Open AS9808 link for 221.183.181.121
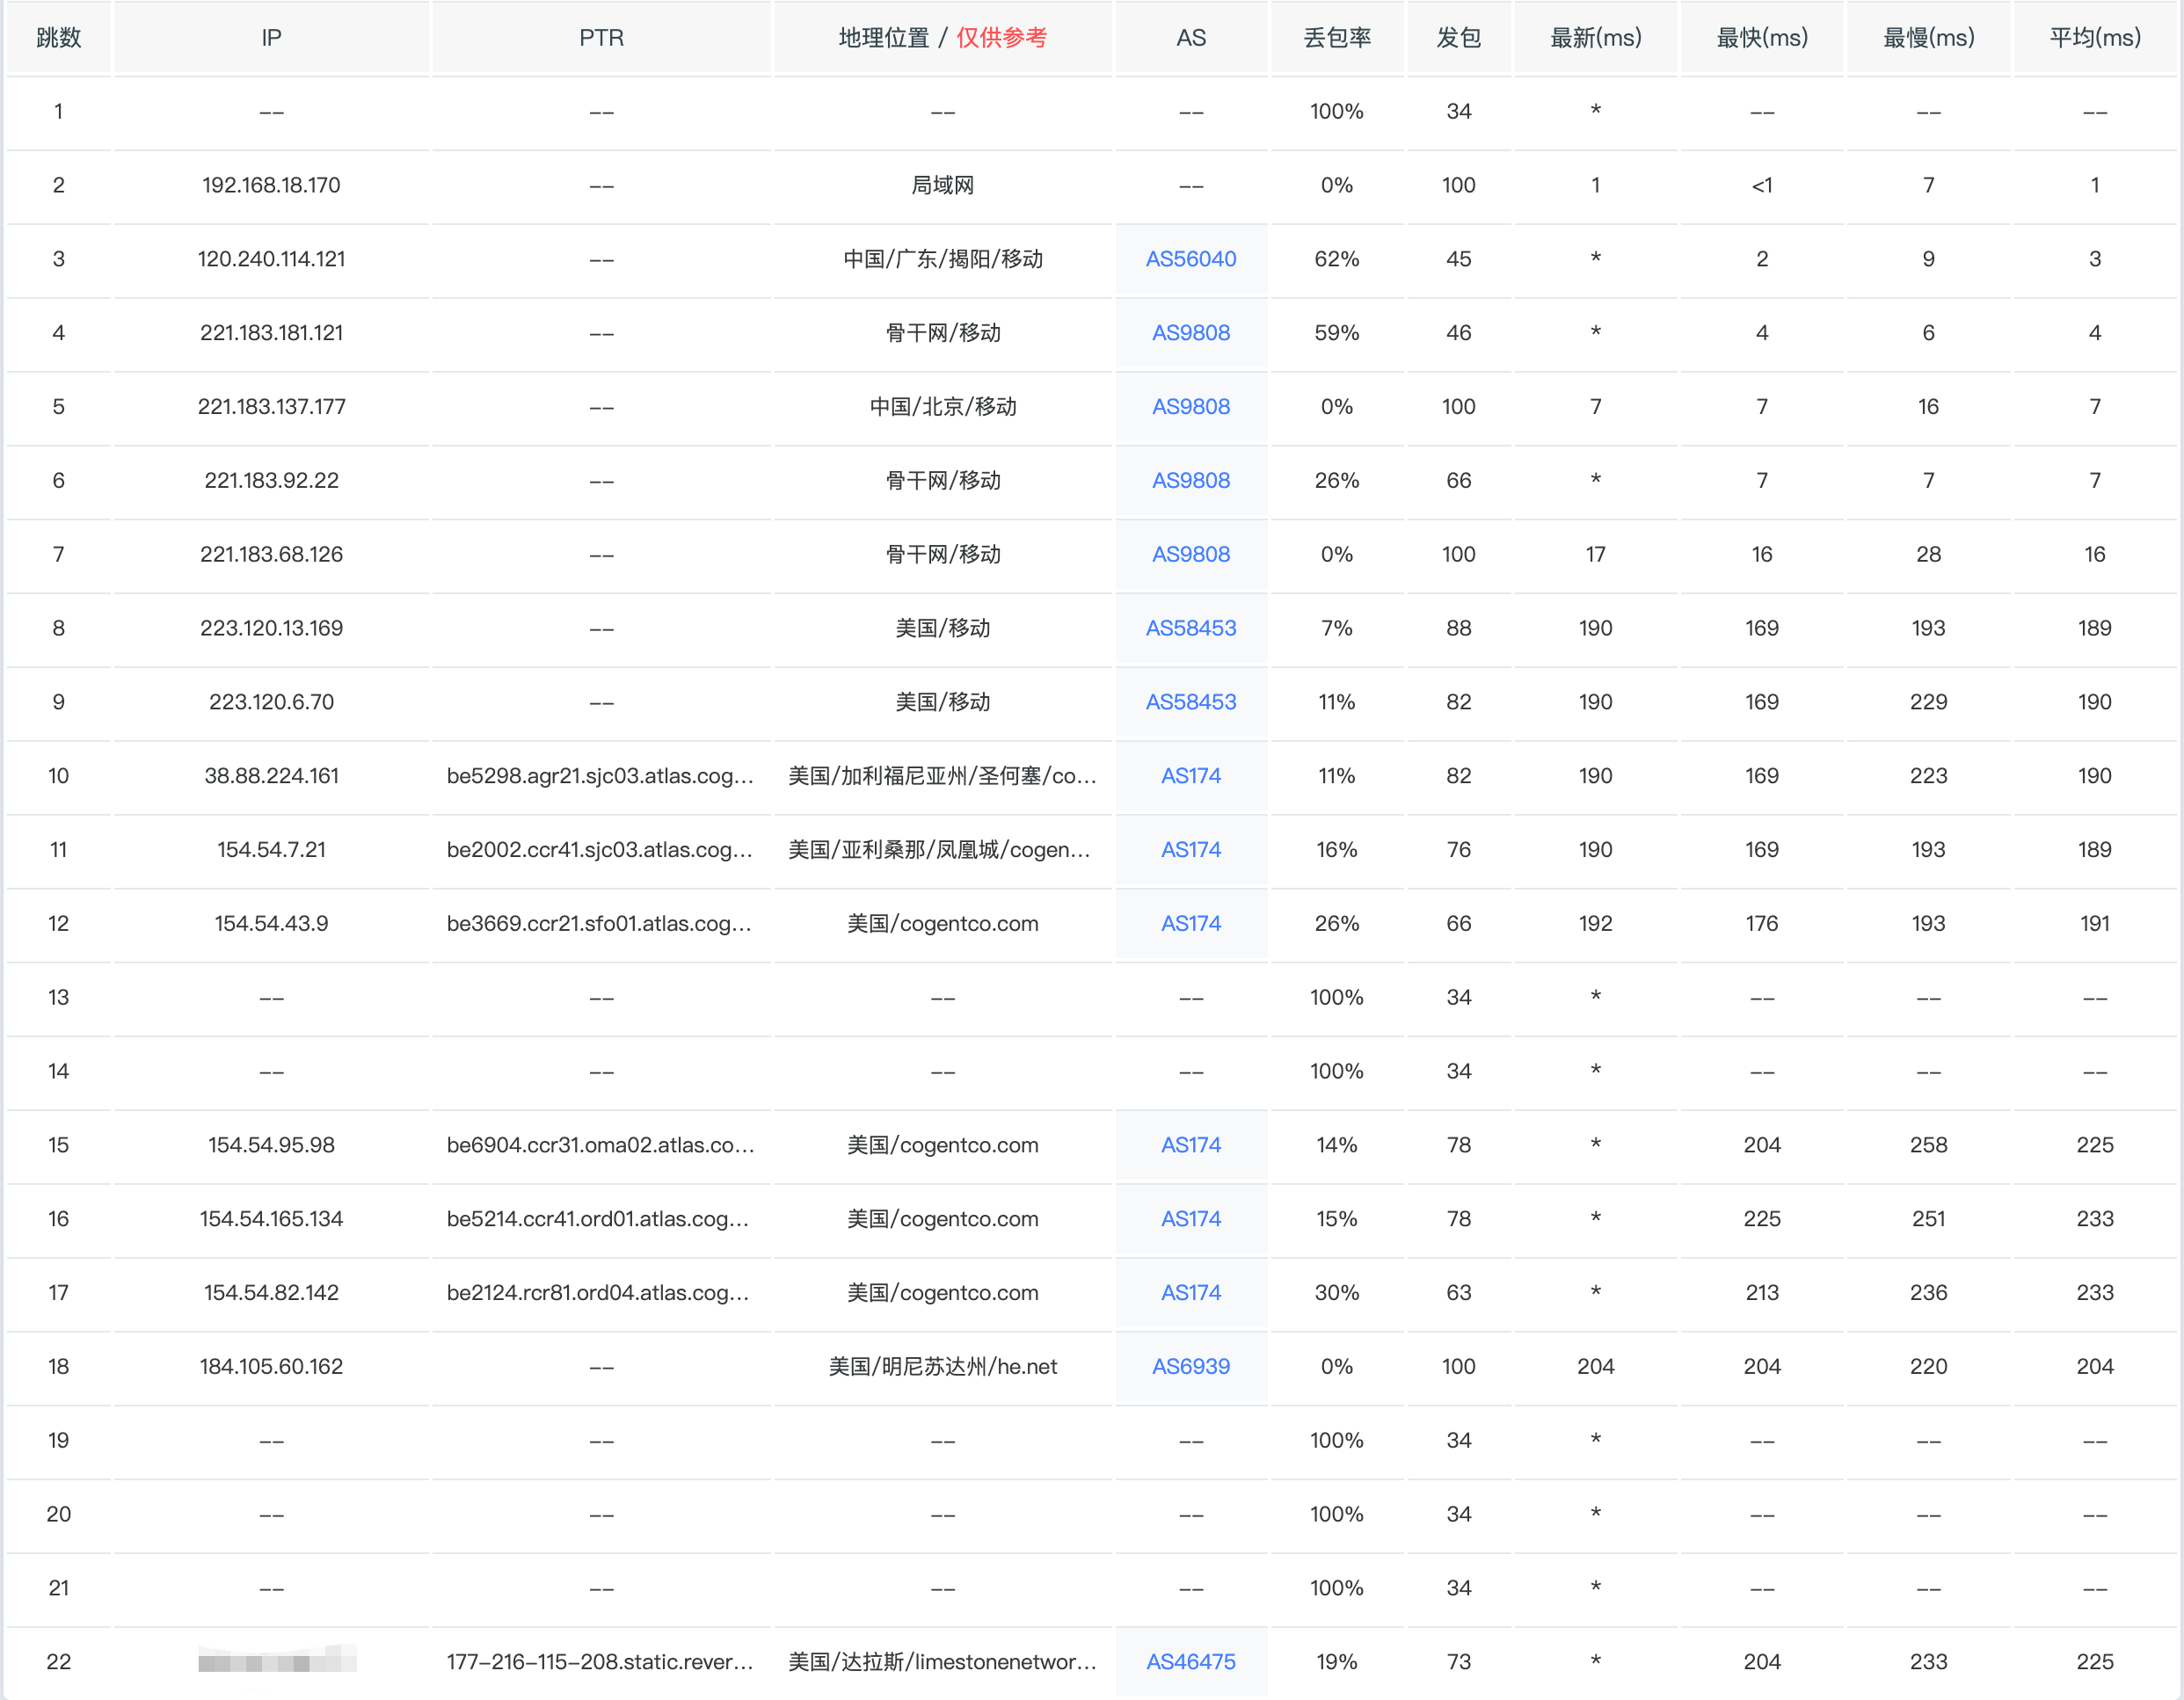 [1190, 333]
